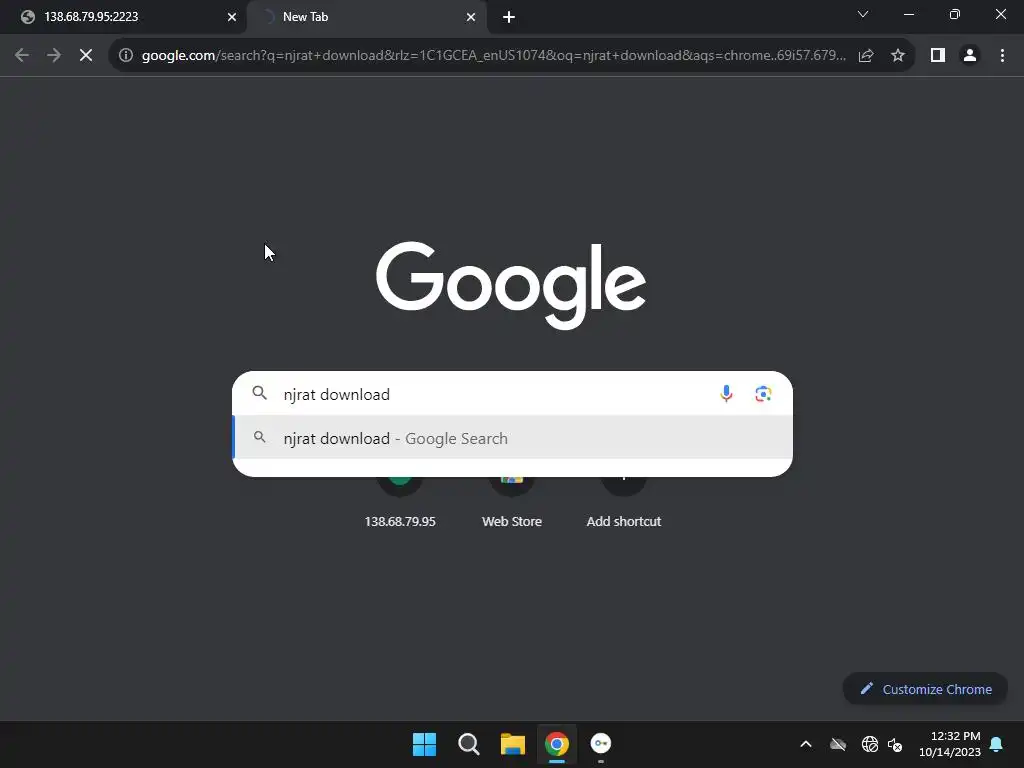Open the notification bell icon
This screenshot has height=768, width=1024.
(x=997, y=744)
